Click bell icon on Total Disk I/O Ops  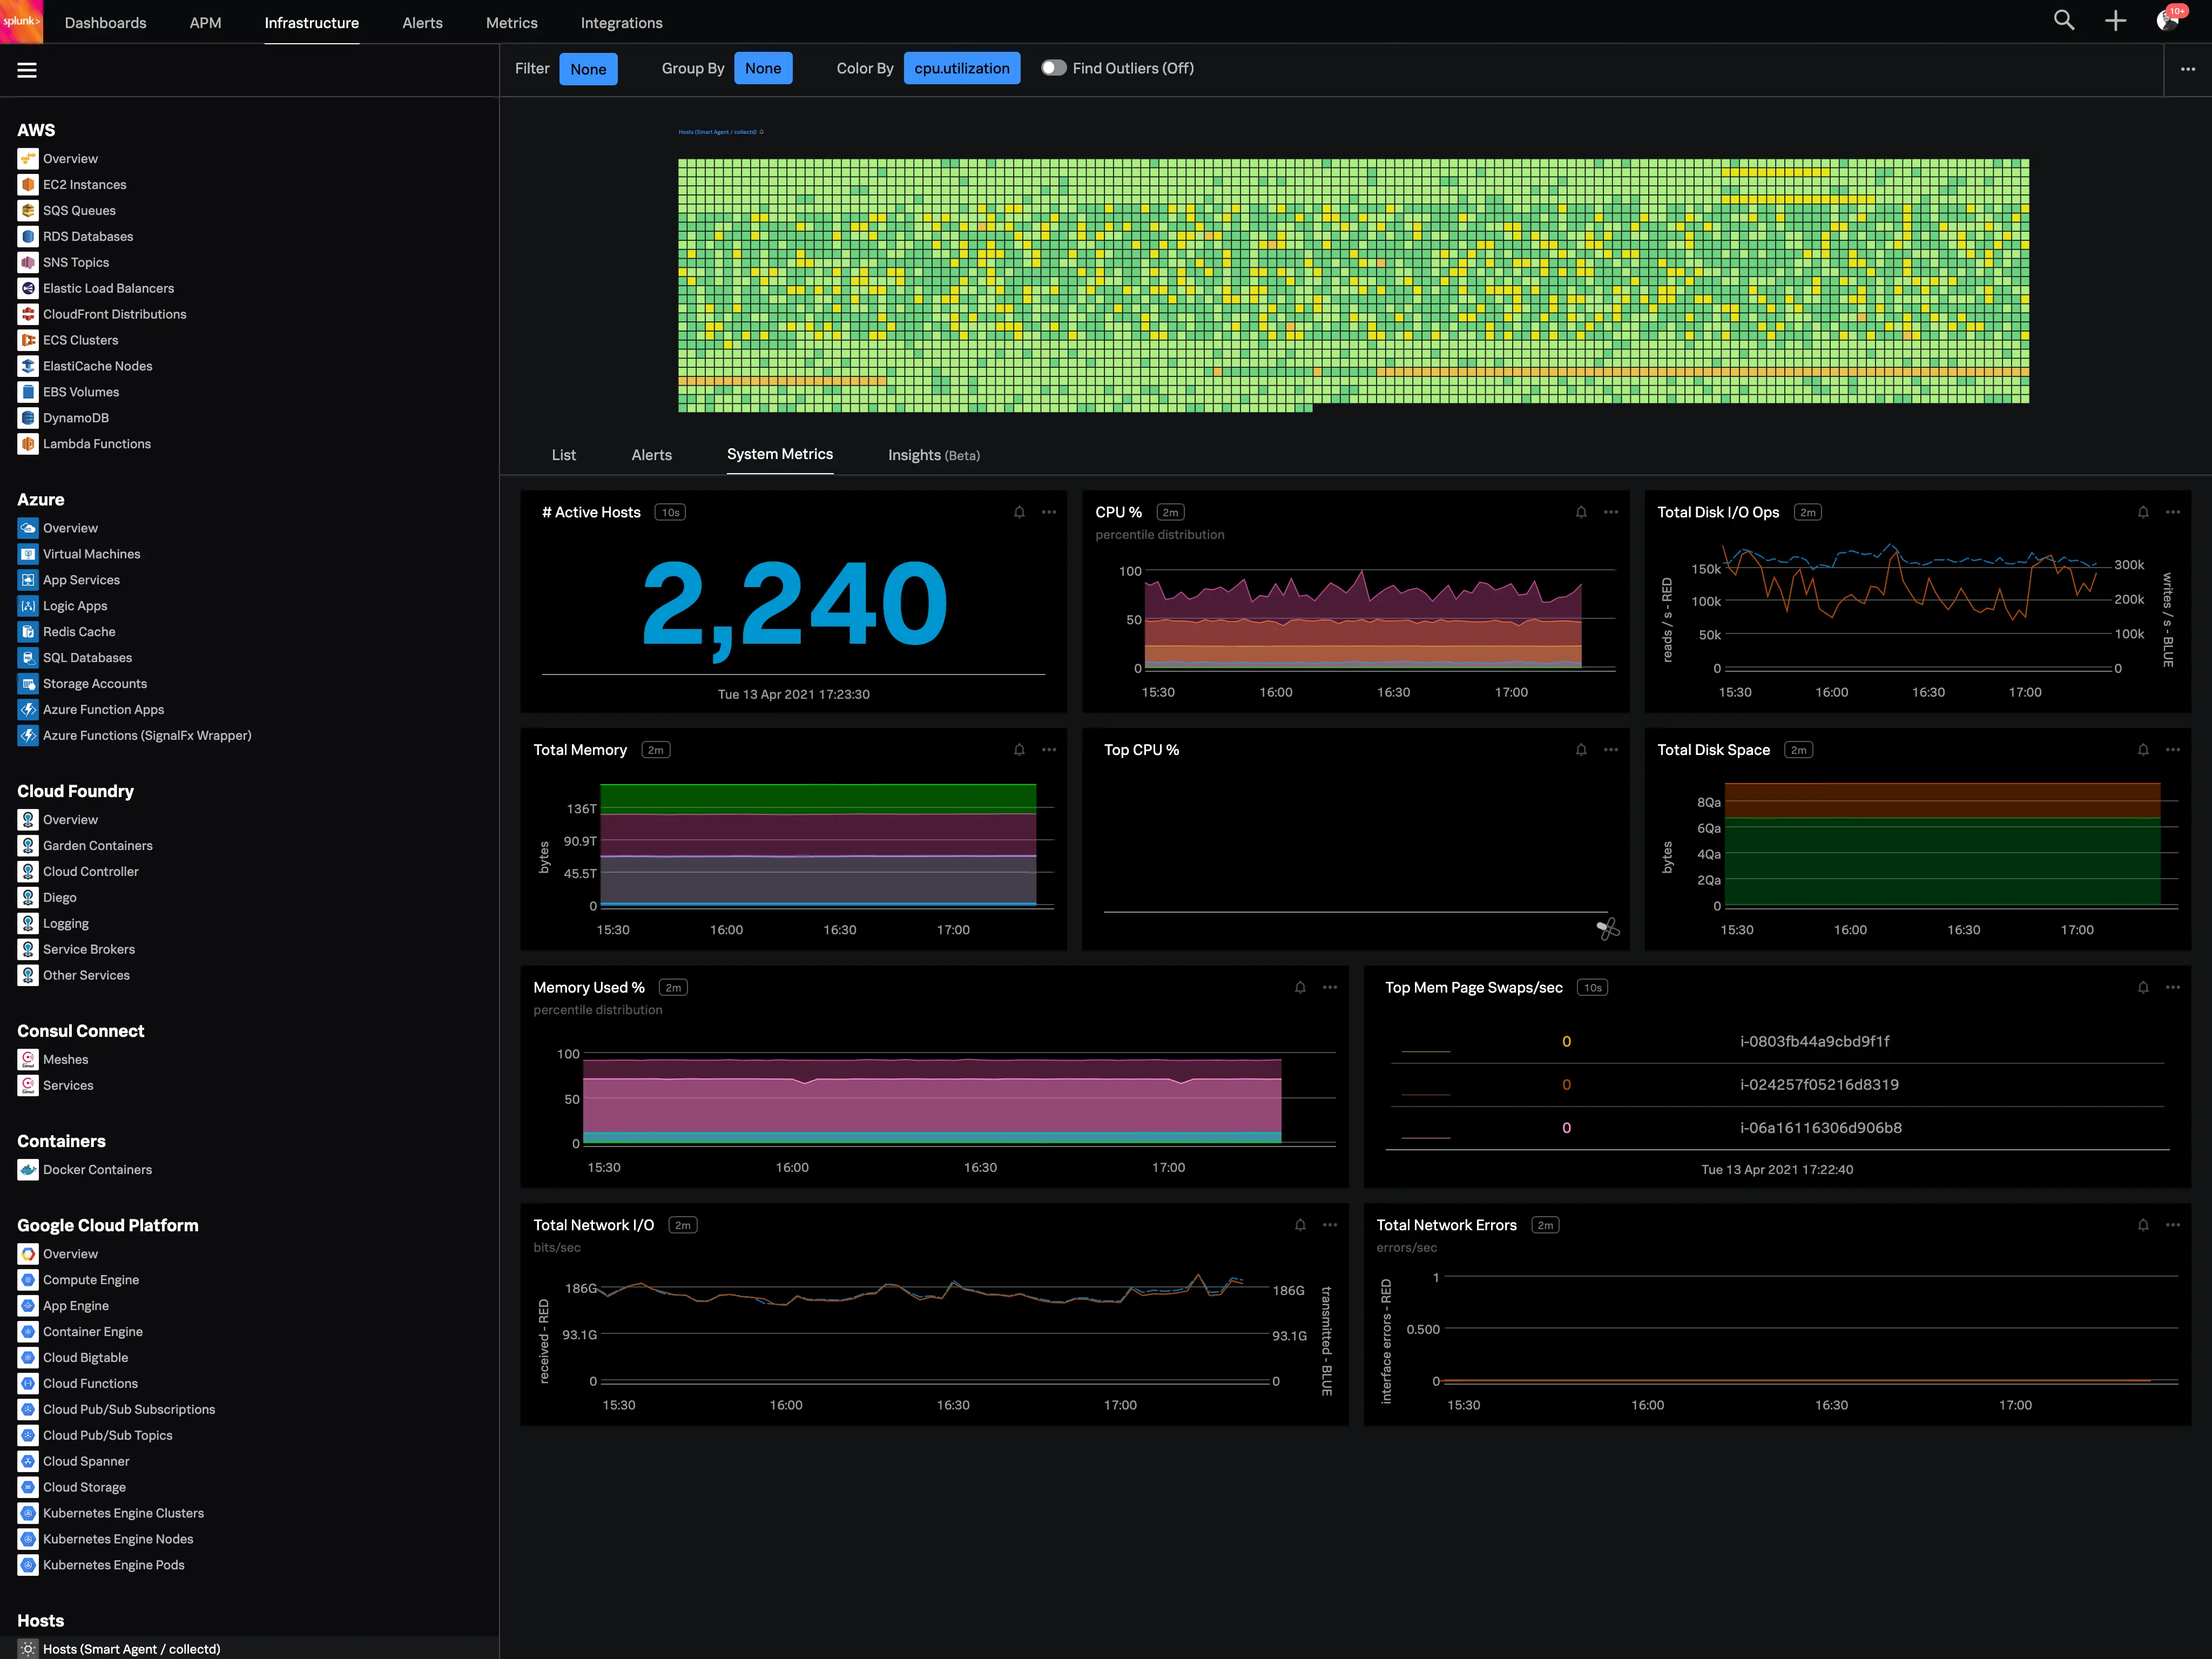[2143, 512]
